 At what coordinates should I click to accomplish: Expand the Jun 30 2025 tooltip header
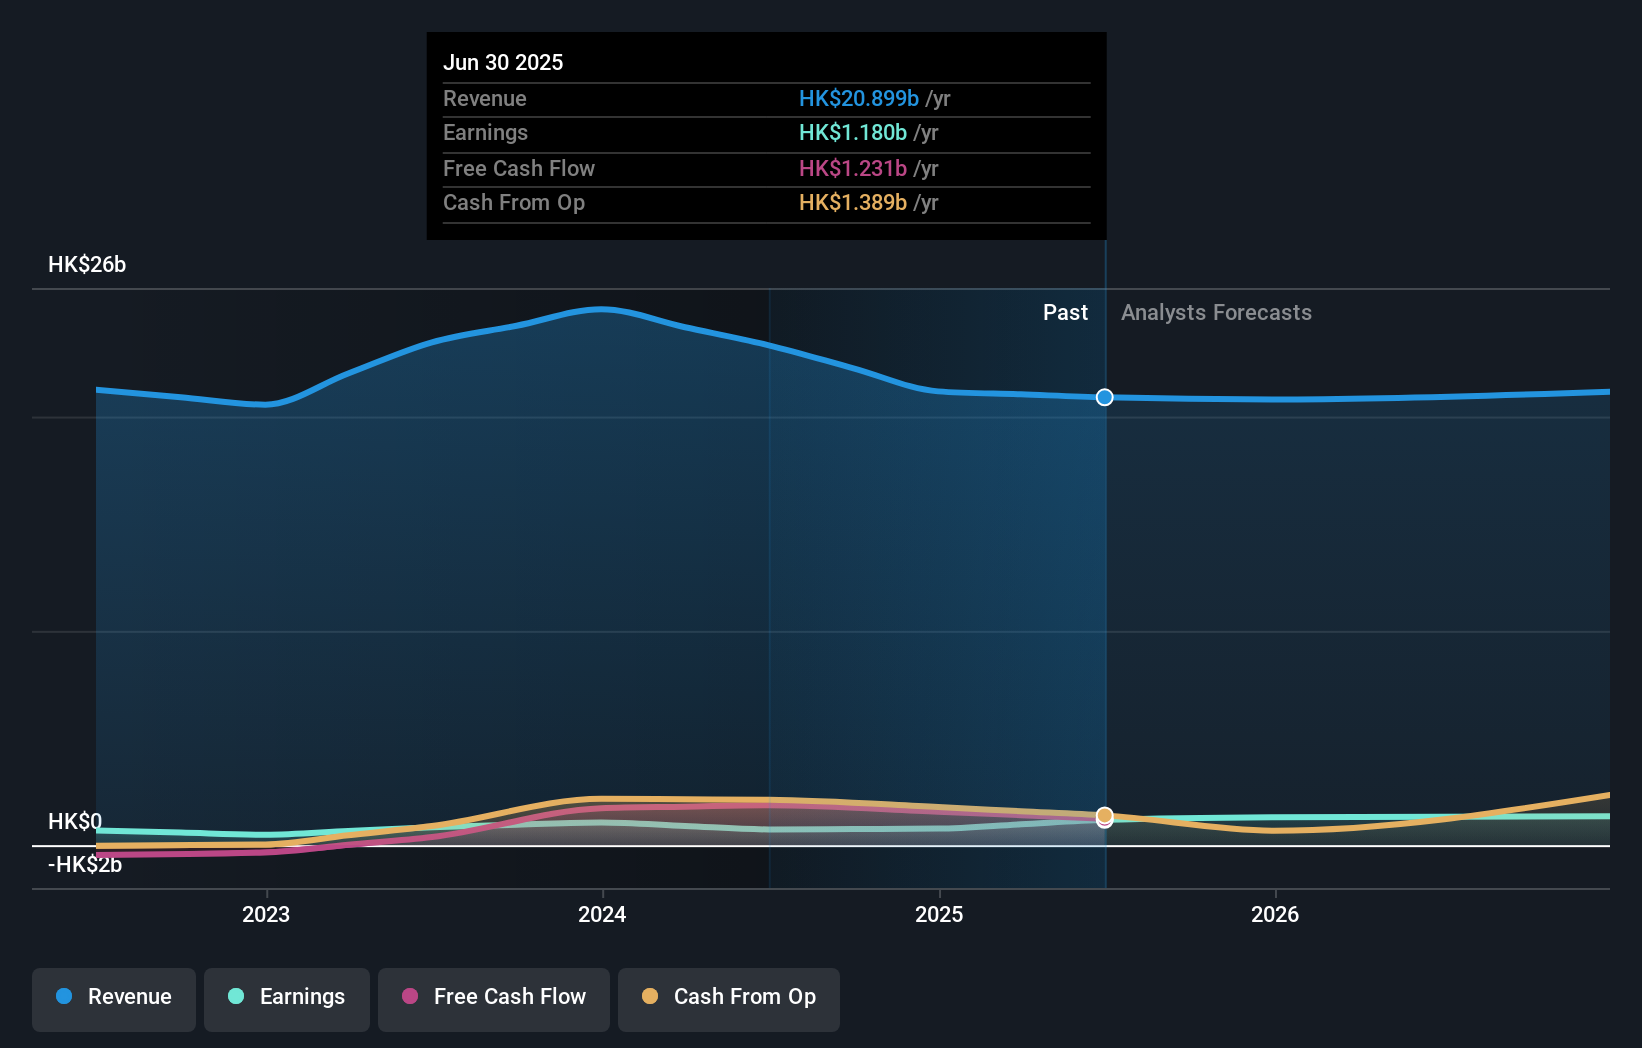[x=503, y=62]
